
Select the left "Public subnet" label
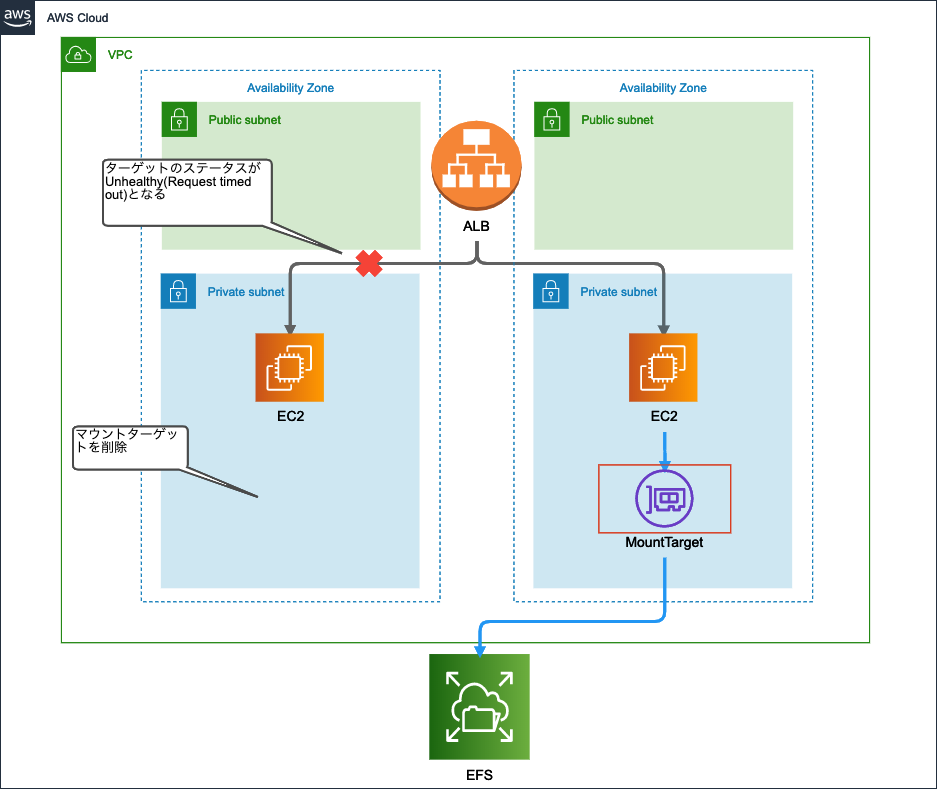[x=244, y=120]
